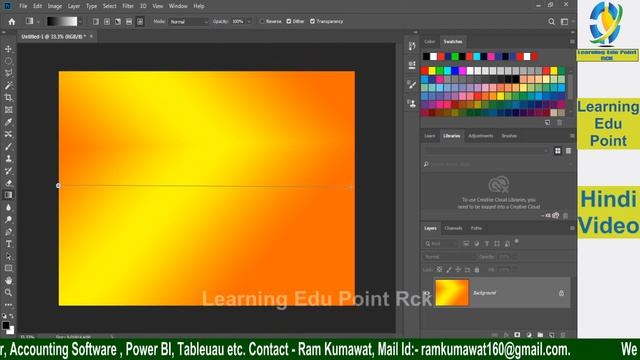Image resolution: width=640 pixels, height=360 pixels.
Task: Open the Opacity dropdown arrow
Action: click(x=249, y=22)
